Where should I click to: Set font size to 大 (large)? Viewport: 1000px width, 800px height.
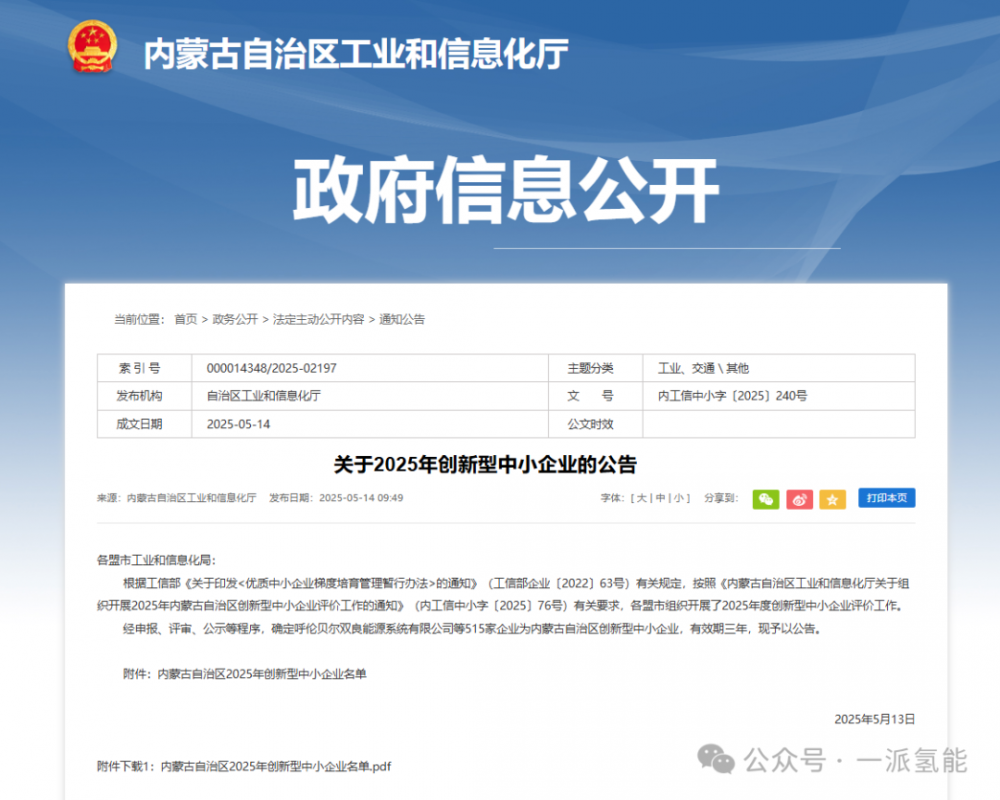[x=642, y=498]
